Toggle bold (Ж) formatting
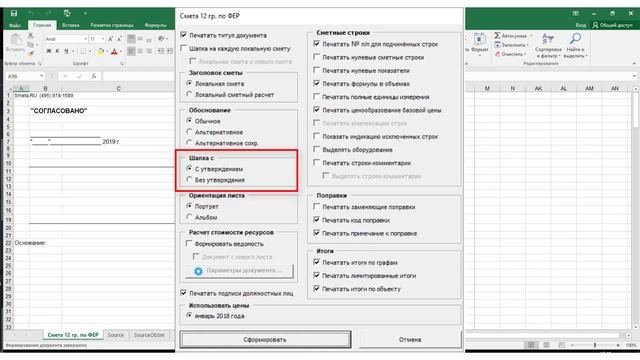The width and height of the screenshot is (640, 360). coord(49,51)
